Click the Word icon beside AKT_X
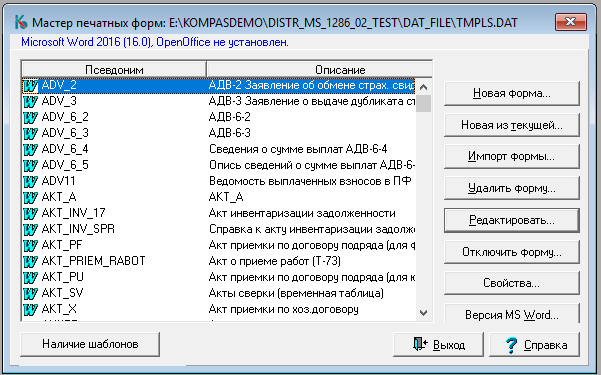 tap(30, 309)
